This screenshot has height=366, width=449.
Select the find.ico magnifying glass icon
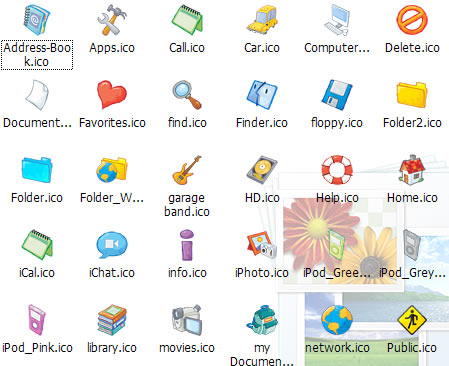[187, 95]
